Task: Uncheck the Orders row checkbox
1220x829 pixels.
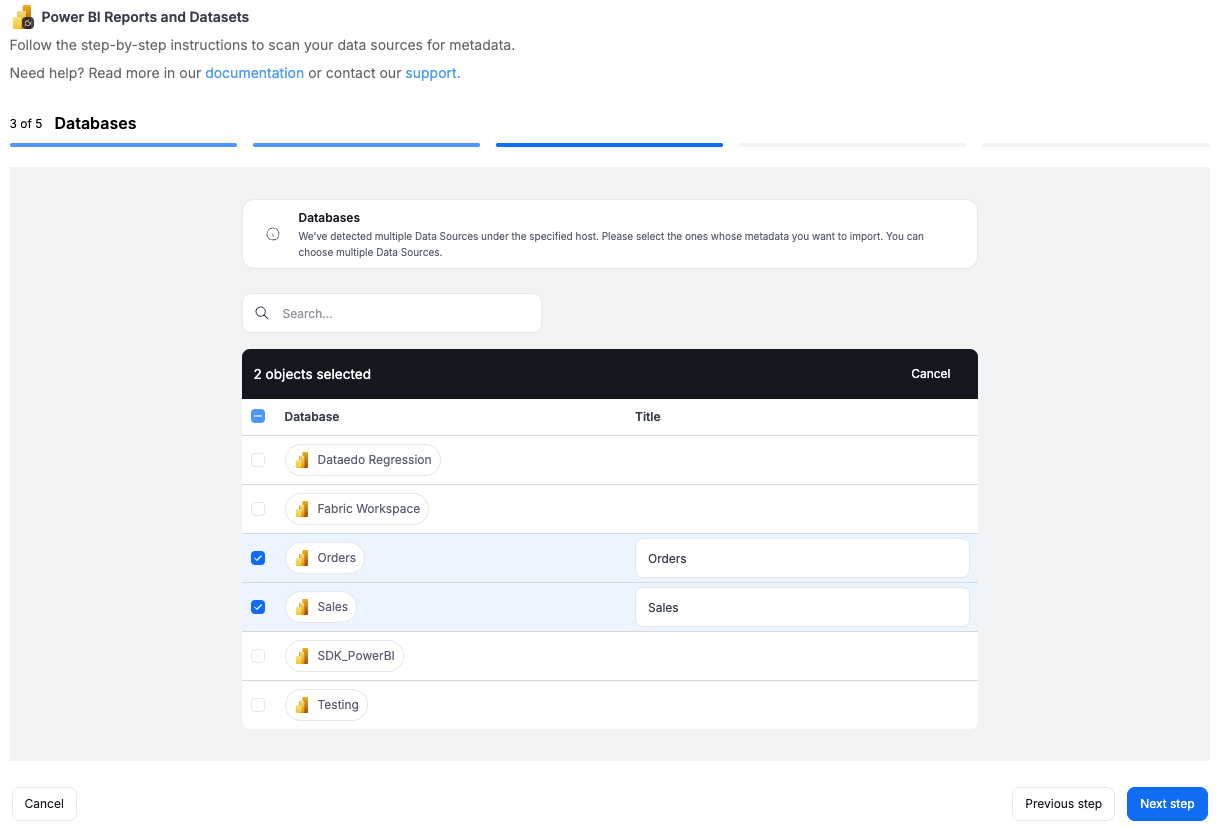Action: 258,558
